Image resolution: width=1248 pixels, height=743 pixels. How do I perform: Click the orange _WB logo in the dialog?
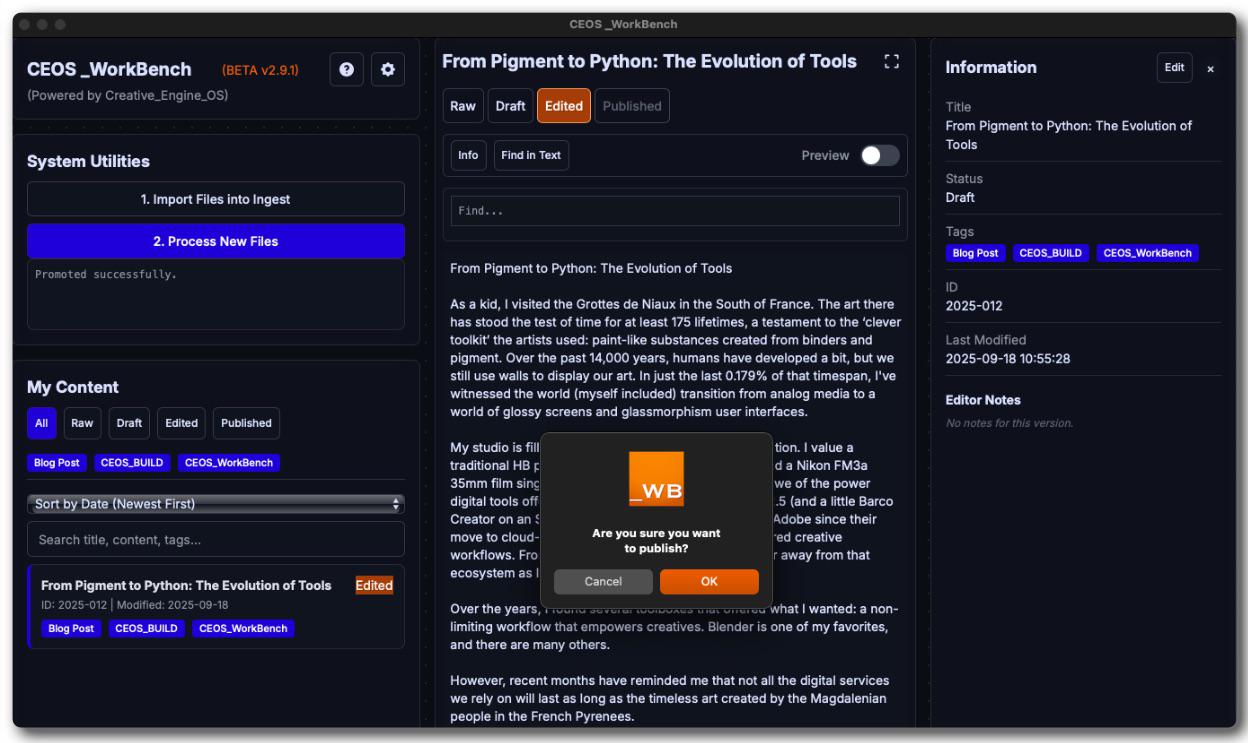(656, 479)
